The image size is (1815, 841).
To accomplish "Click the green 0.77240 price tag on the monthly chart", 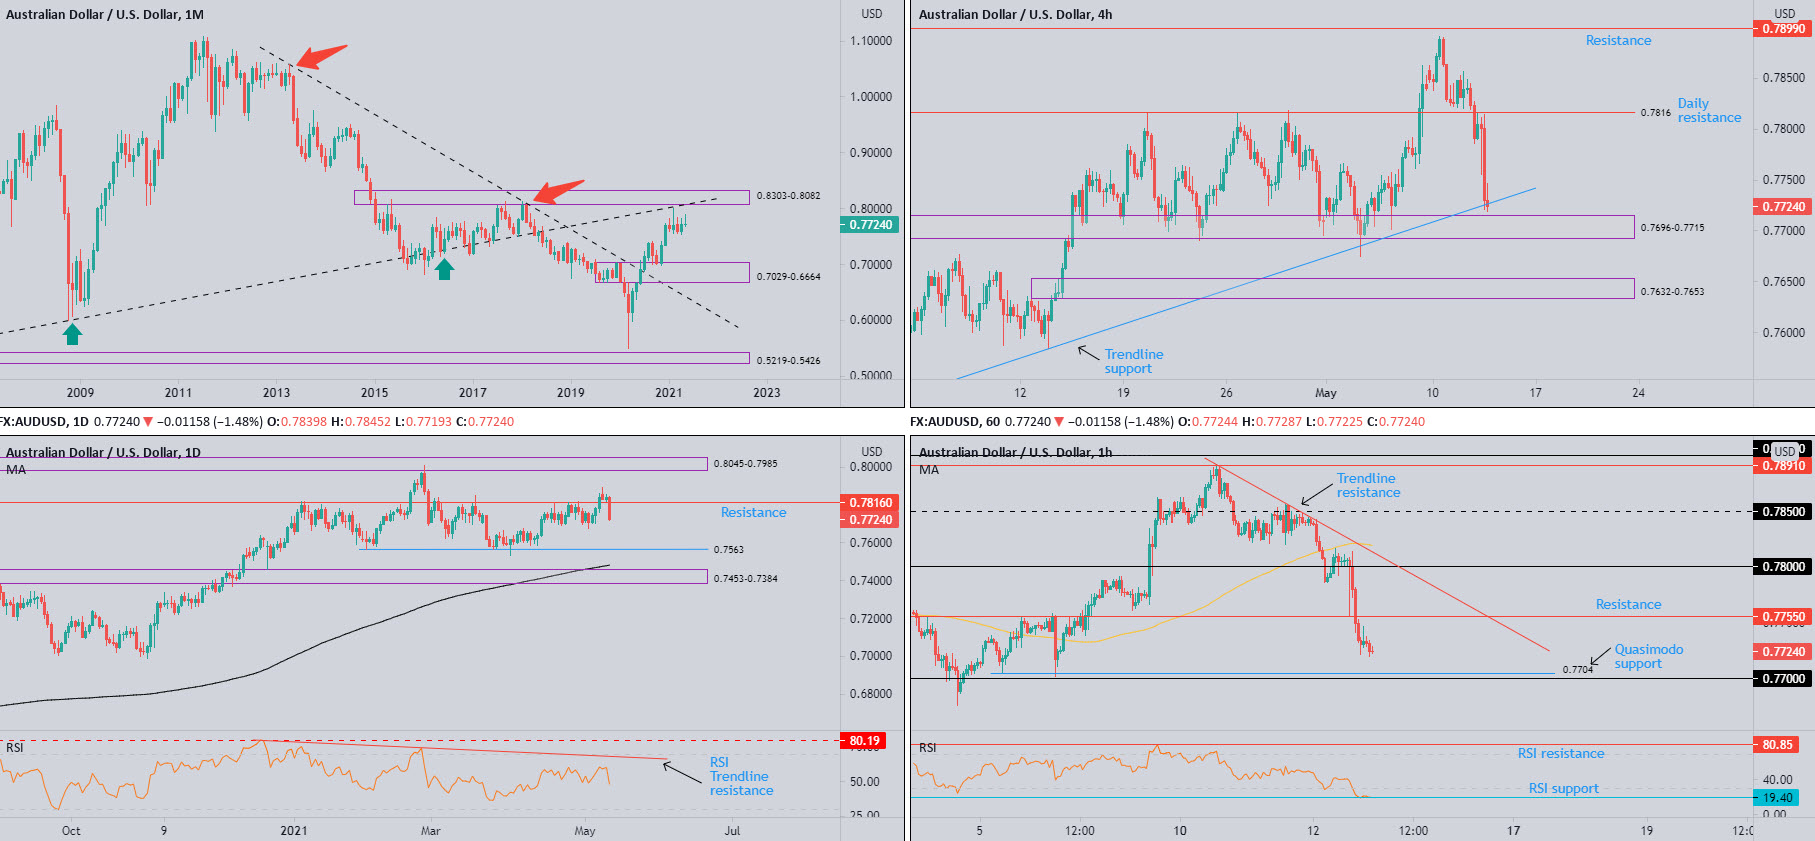I will [870, 225].
